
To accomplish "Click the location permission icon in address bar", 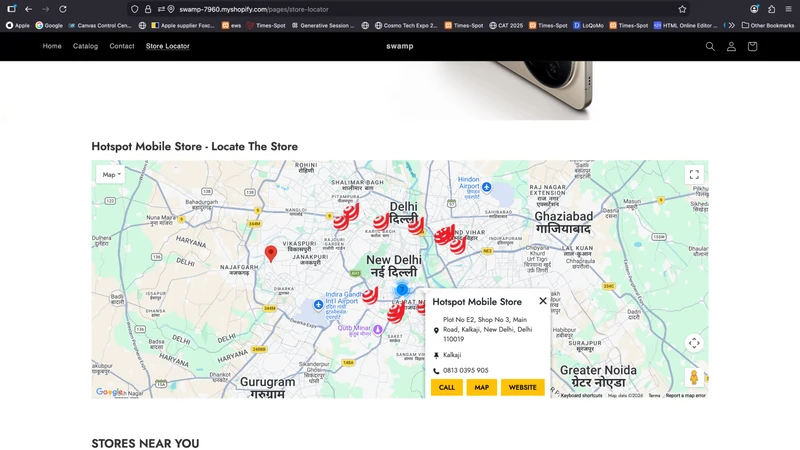I will [x=171, y=9].
